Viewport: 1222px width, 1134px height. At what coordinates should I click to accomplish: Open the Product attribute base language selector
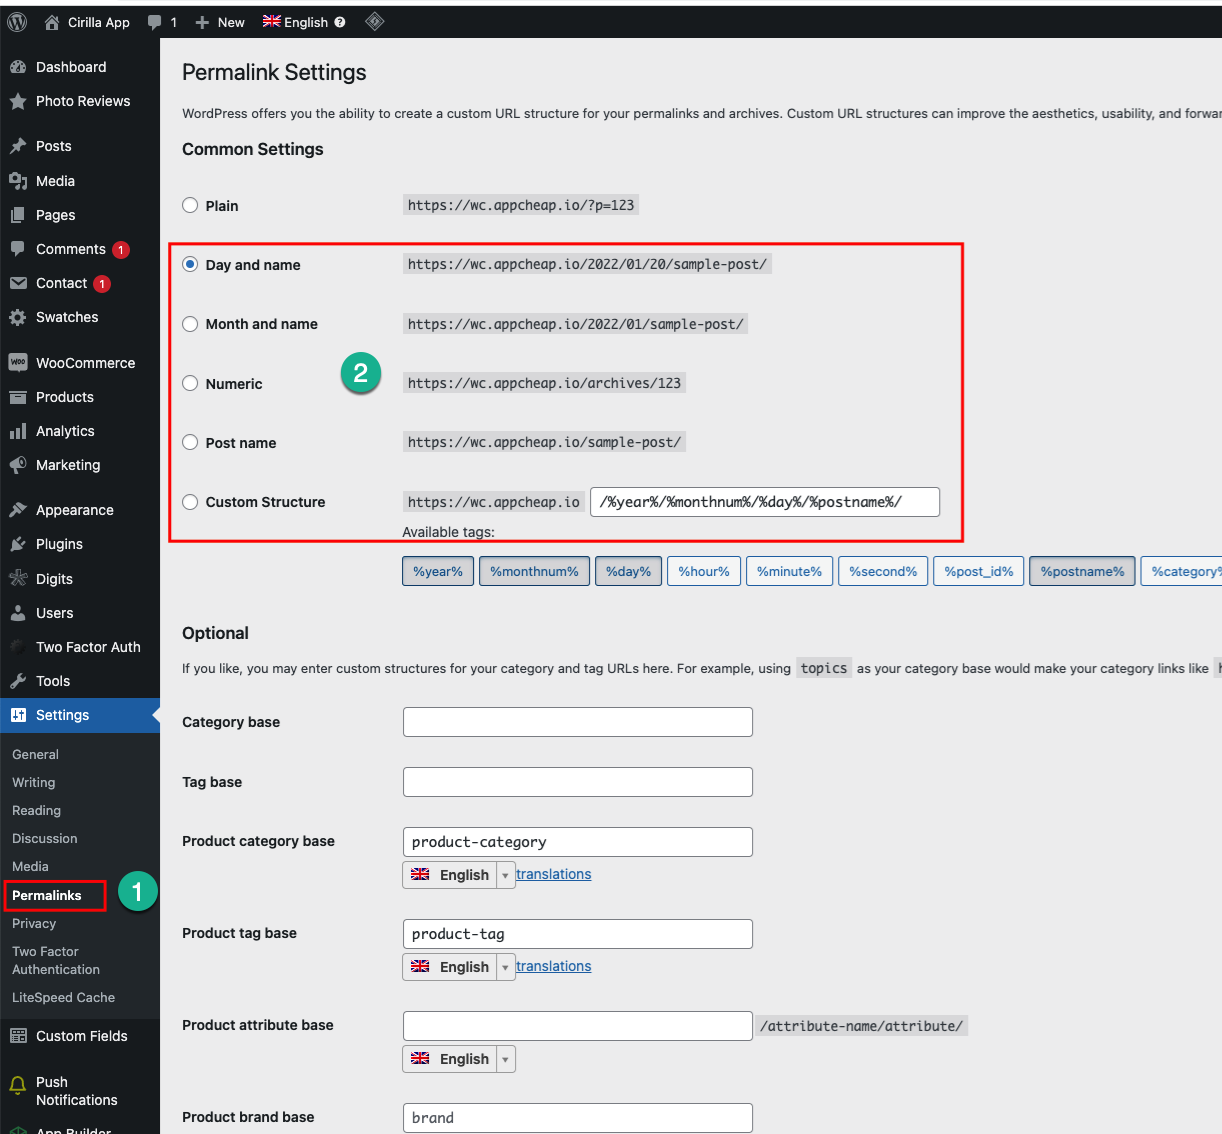click(x=506, y=1058)
